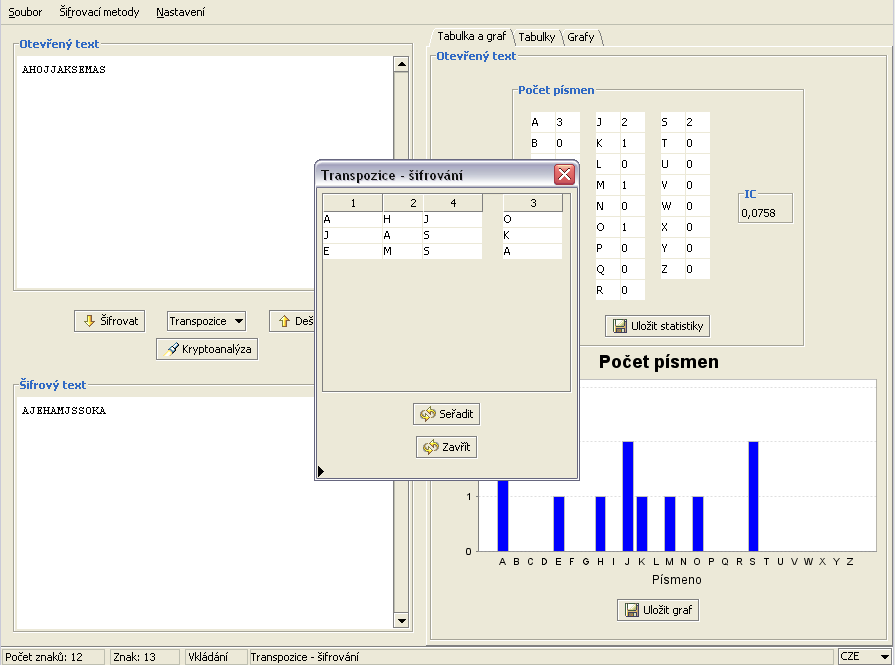
Task: Click the Uložit graf button
Action: [x=658, y=610]
